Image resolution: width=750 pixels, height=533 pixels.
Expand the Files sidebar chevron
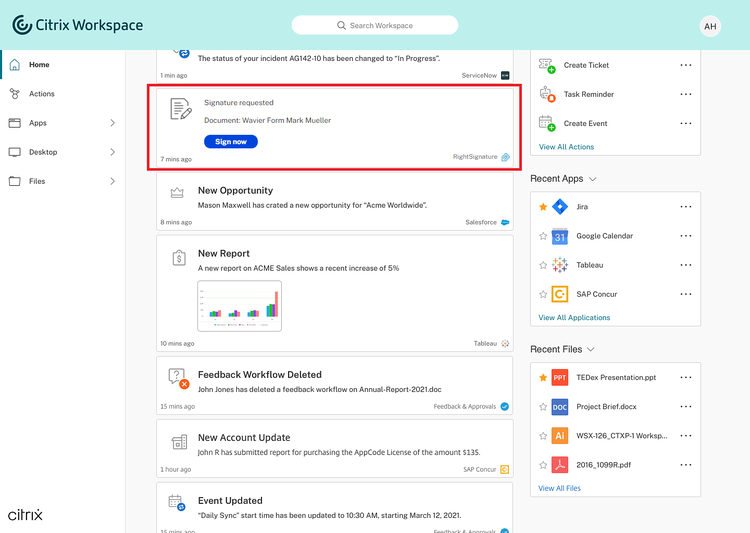(x=112, y=181)
